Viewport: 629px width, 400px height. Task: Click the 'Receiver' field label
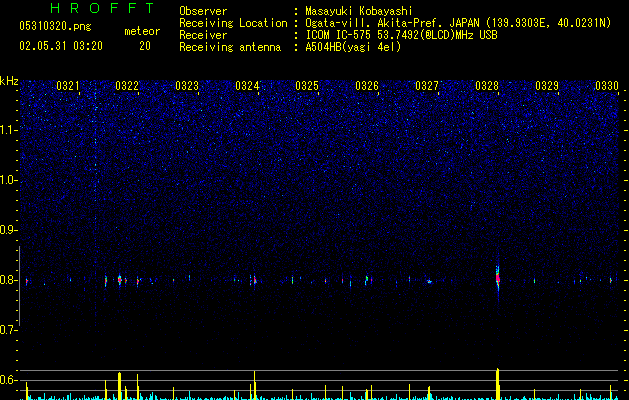pos(203,35)
